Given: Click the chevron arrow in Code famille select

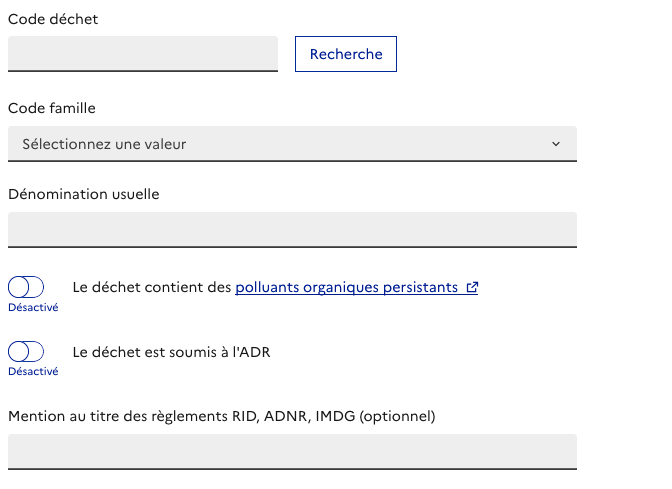Looking at the screenshot, I should coord(556,144).
